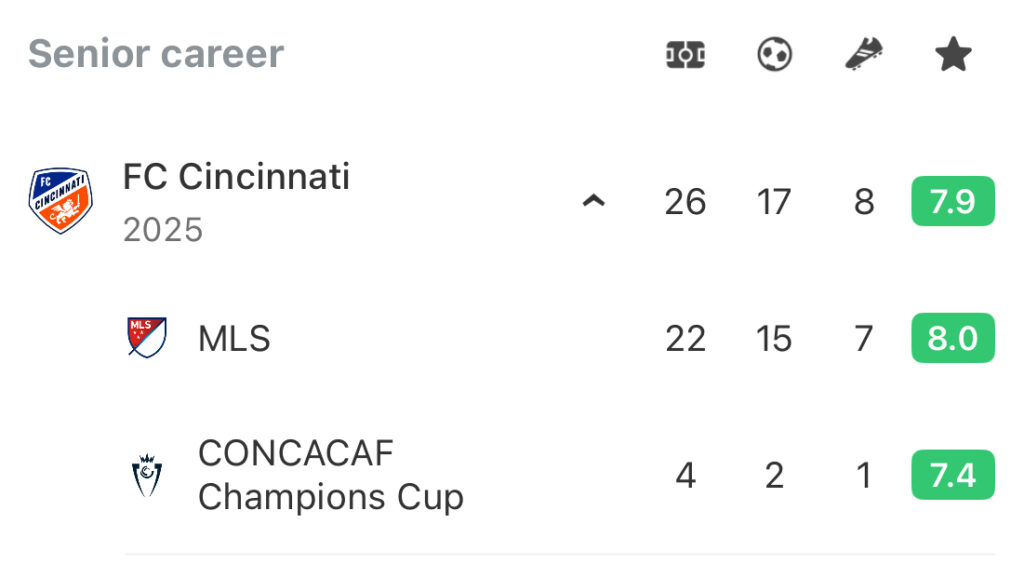Click the Senior career heading
Screen dimensions: 1024x578
coord(156,54)
